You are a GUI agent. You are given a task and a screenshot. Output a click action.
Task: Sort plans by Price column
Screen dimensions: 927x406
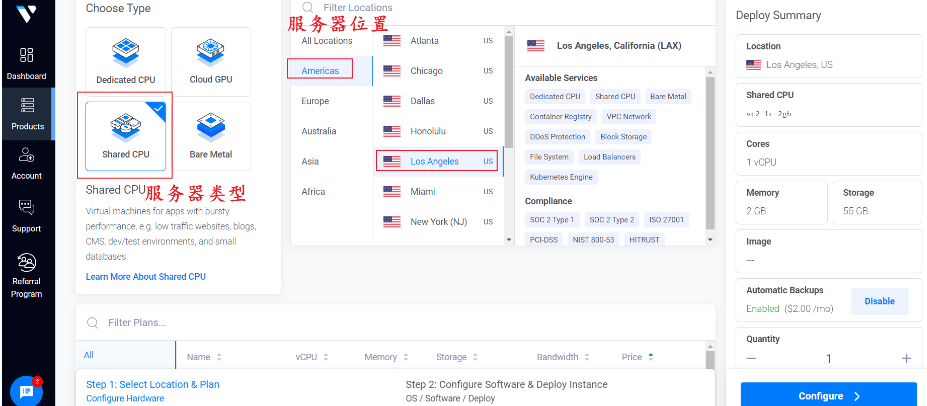(x=637, y=357)
